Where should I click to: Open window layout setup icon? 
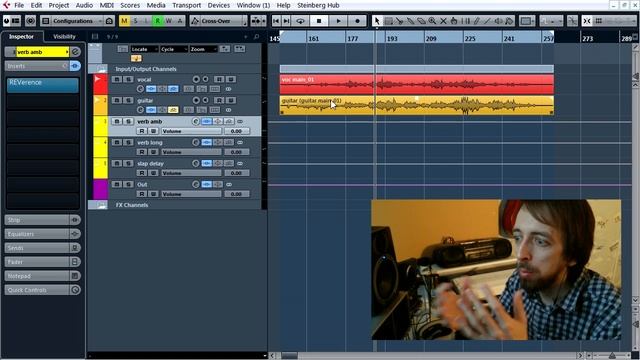pos(16,21)
